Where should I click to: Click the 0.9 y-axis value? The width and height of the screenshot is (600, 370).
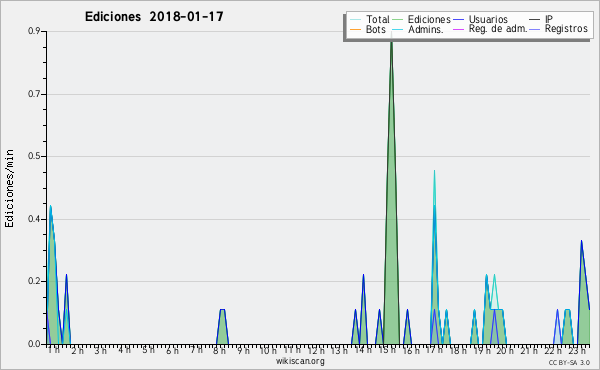(x=34, y=31)
